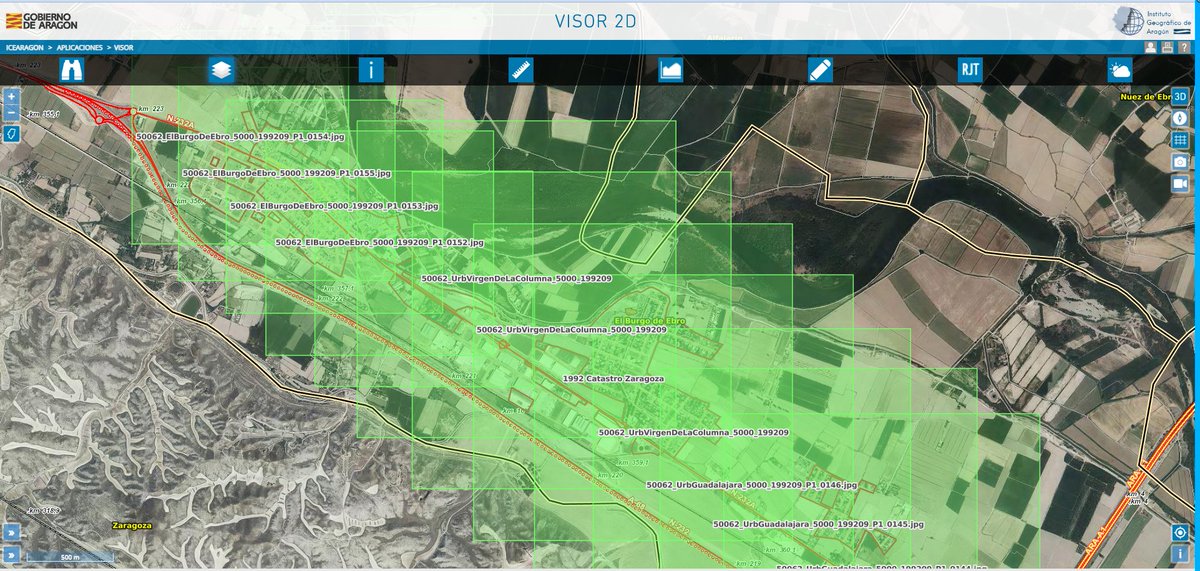Select footprint 50062_ElBurgoDeEbro_5000_199209_P1_0152.jpg

[x=379, y=243]
